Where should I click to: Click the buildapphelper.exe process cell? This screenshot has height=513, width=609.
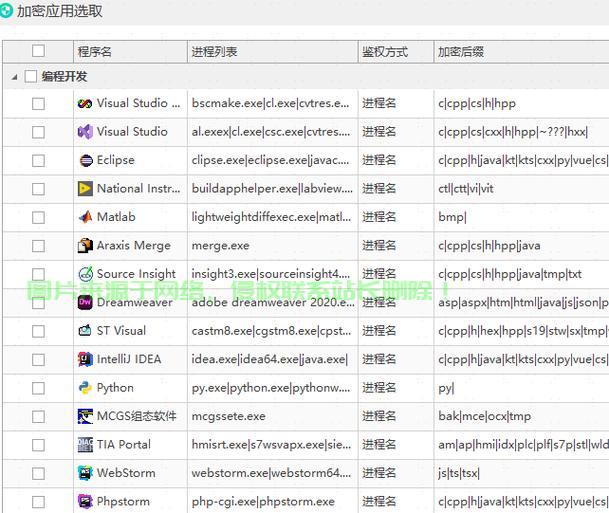pyautogui.click(x=273, y=189)
